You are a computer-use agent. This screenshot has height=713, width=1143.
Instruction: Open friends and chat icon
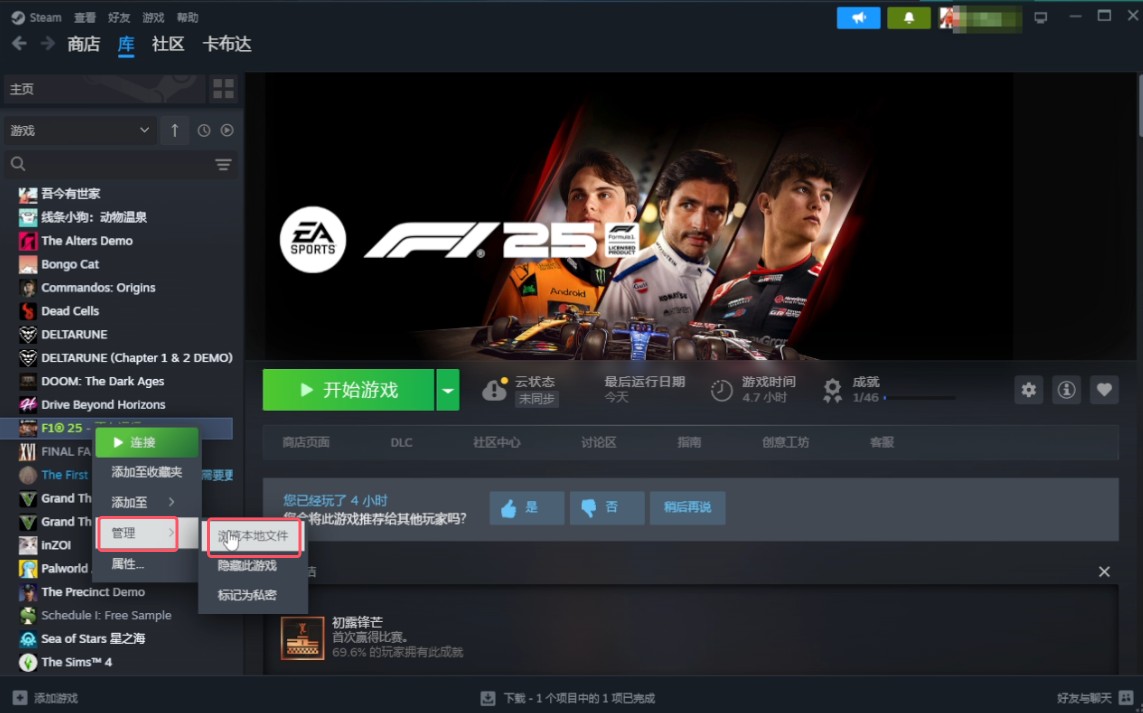(x=1126, y=698)
